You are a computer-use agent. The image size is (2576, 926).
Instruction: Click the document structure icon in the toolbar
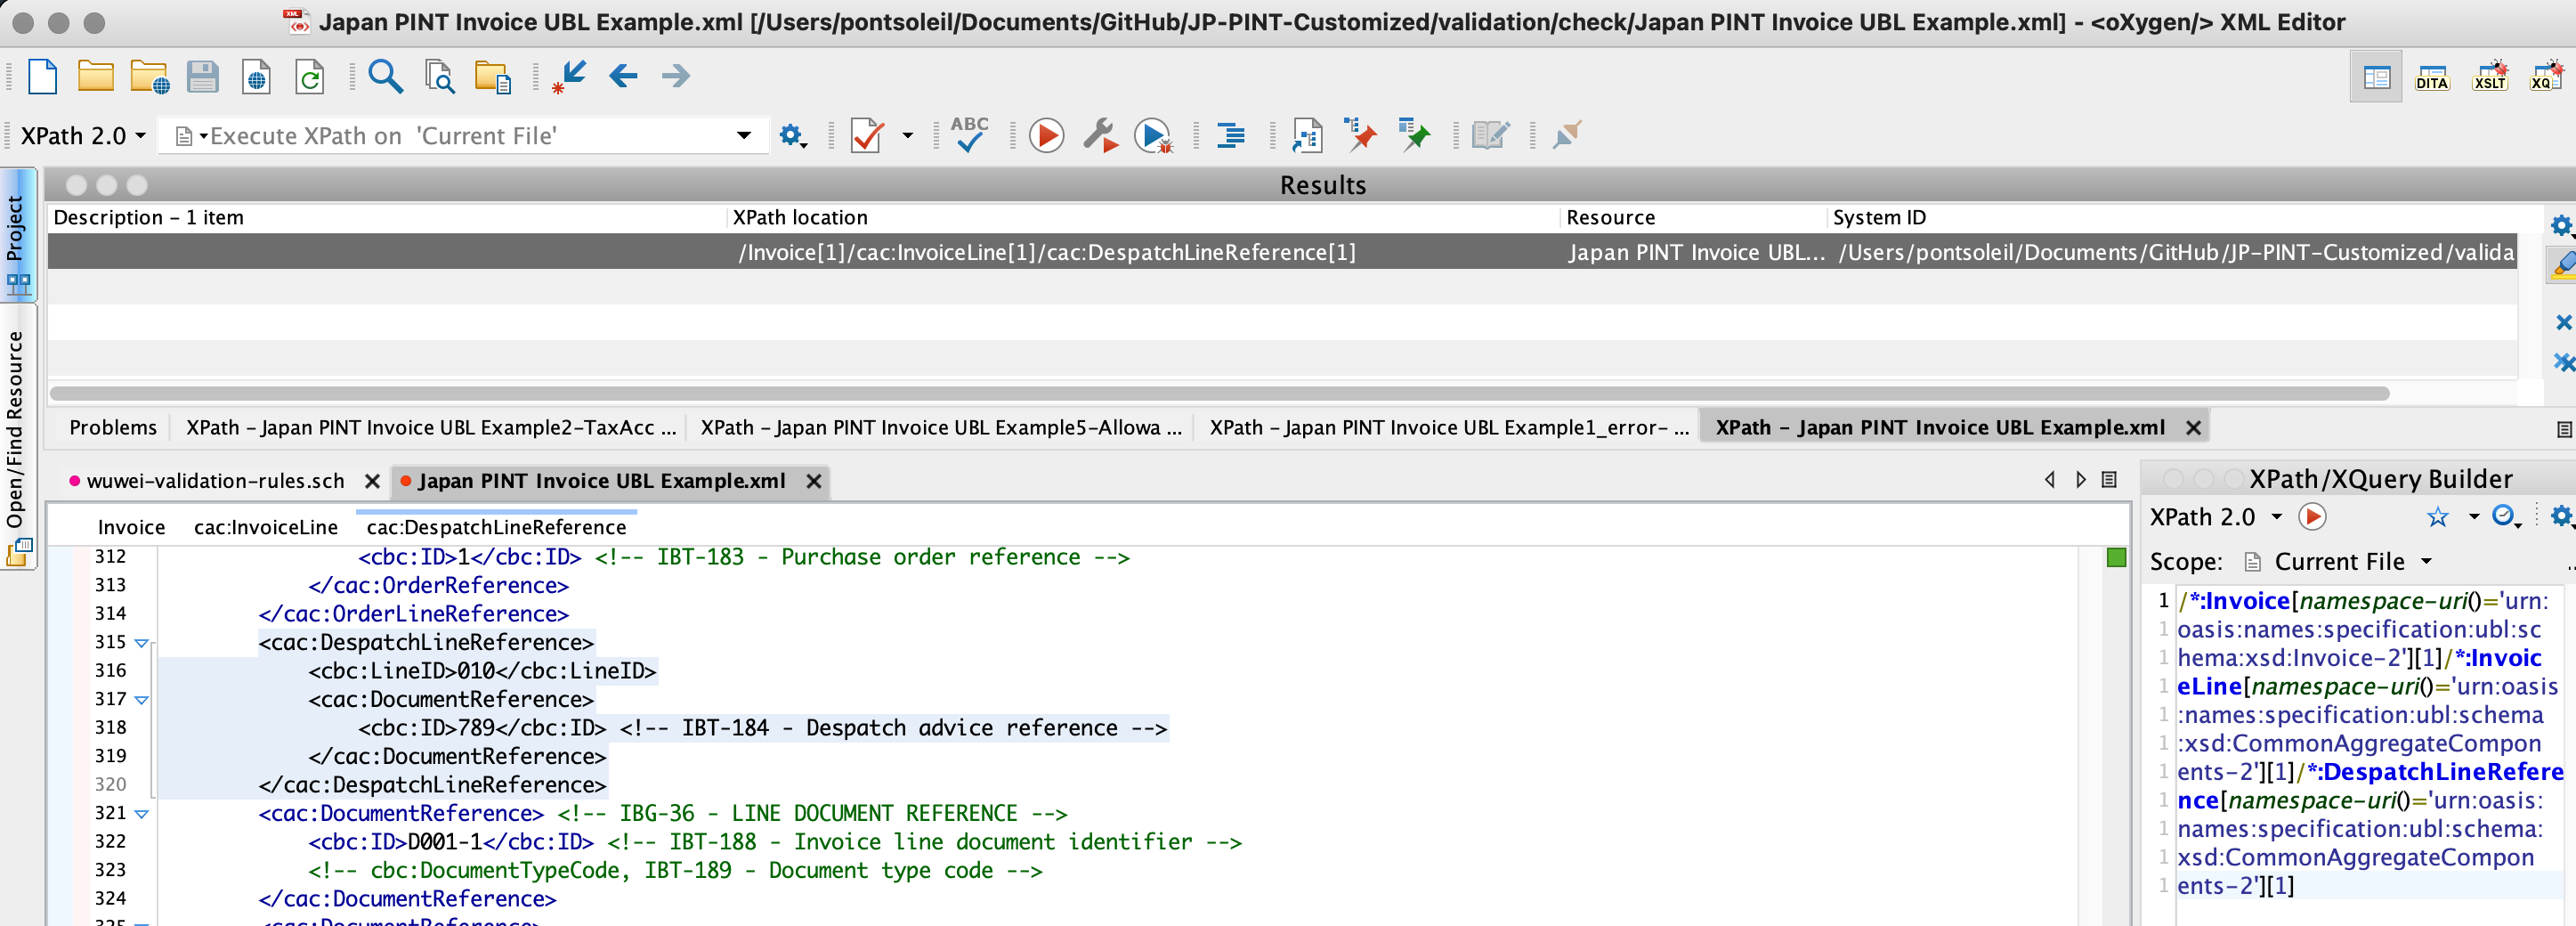[1306, 135]
